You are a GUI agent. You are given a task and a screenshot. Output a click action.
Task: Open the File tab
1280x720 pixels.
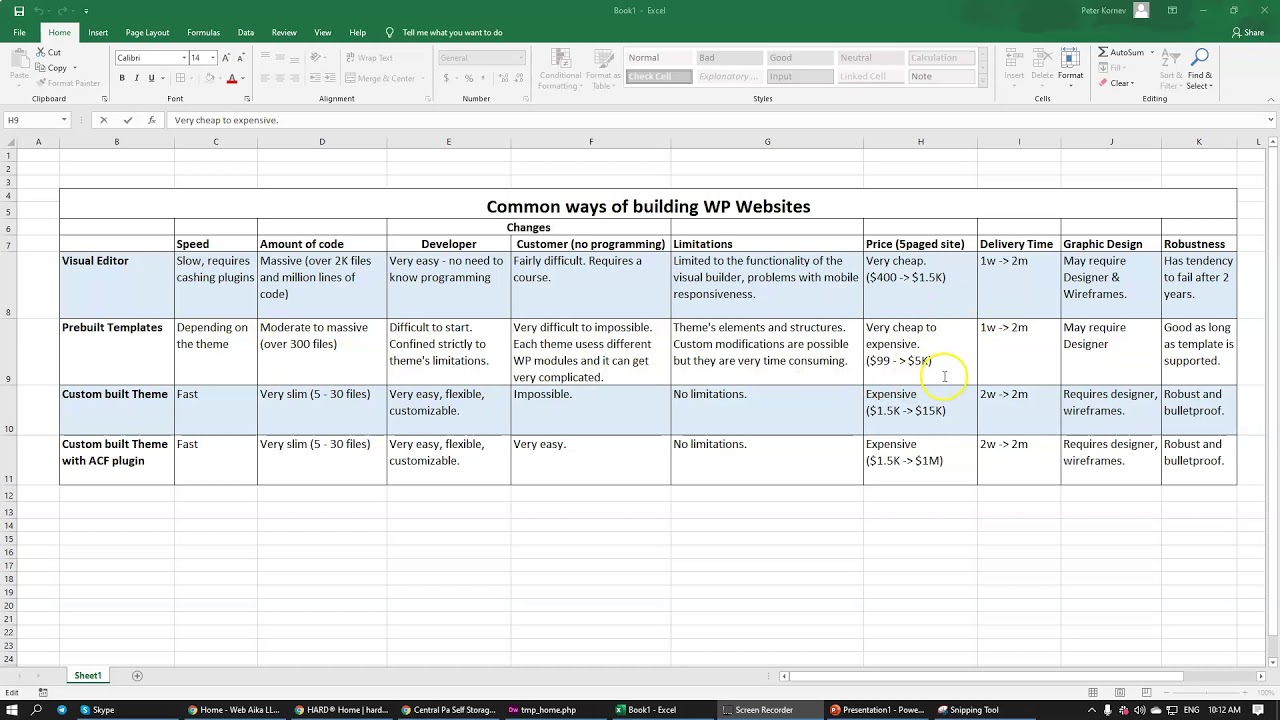point(19,32)
